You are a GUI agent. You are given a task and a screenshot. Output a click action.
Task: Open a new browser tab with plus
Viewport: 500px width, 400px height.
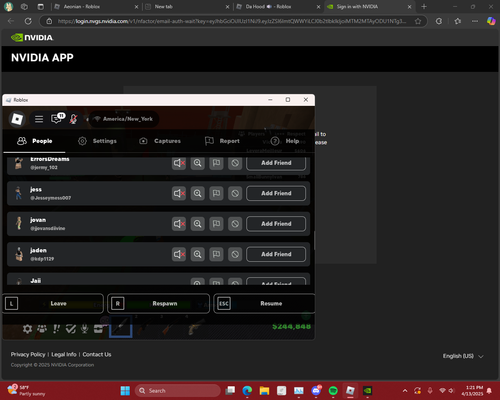[424, 7]
